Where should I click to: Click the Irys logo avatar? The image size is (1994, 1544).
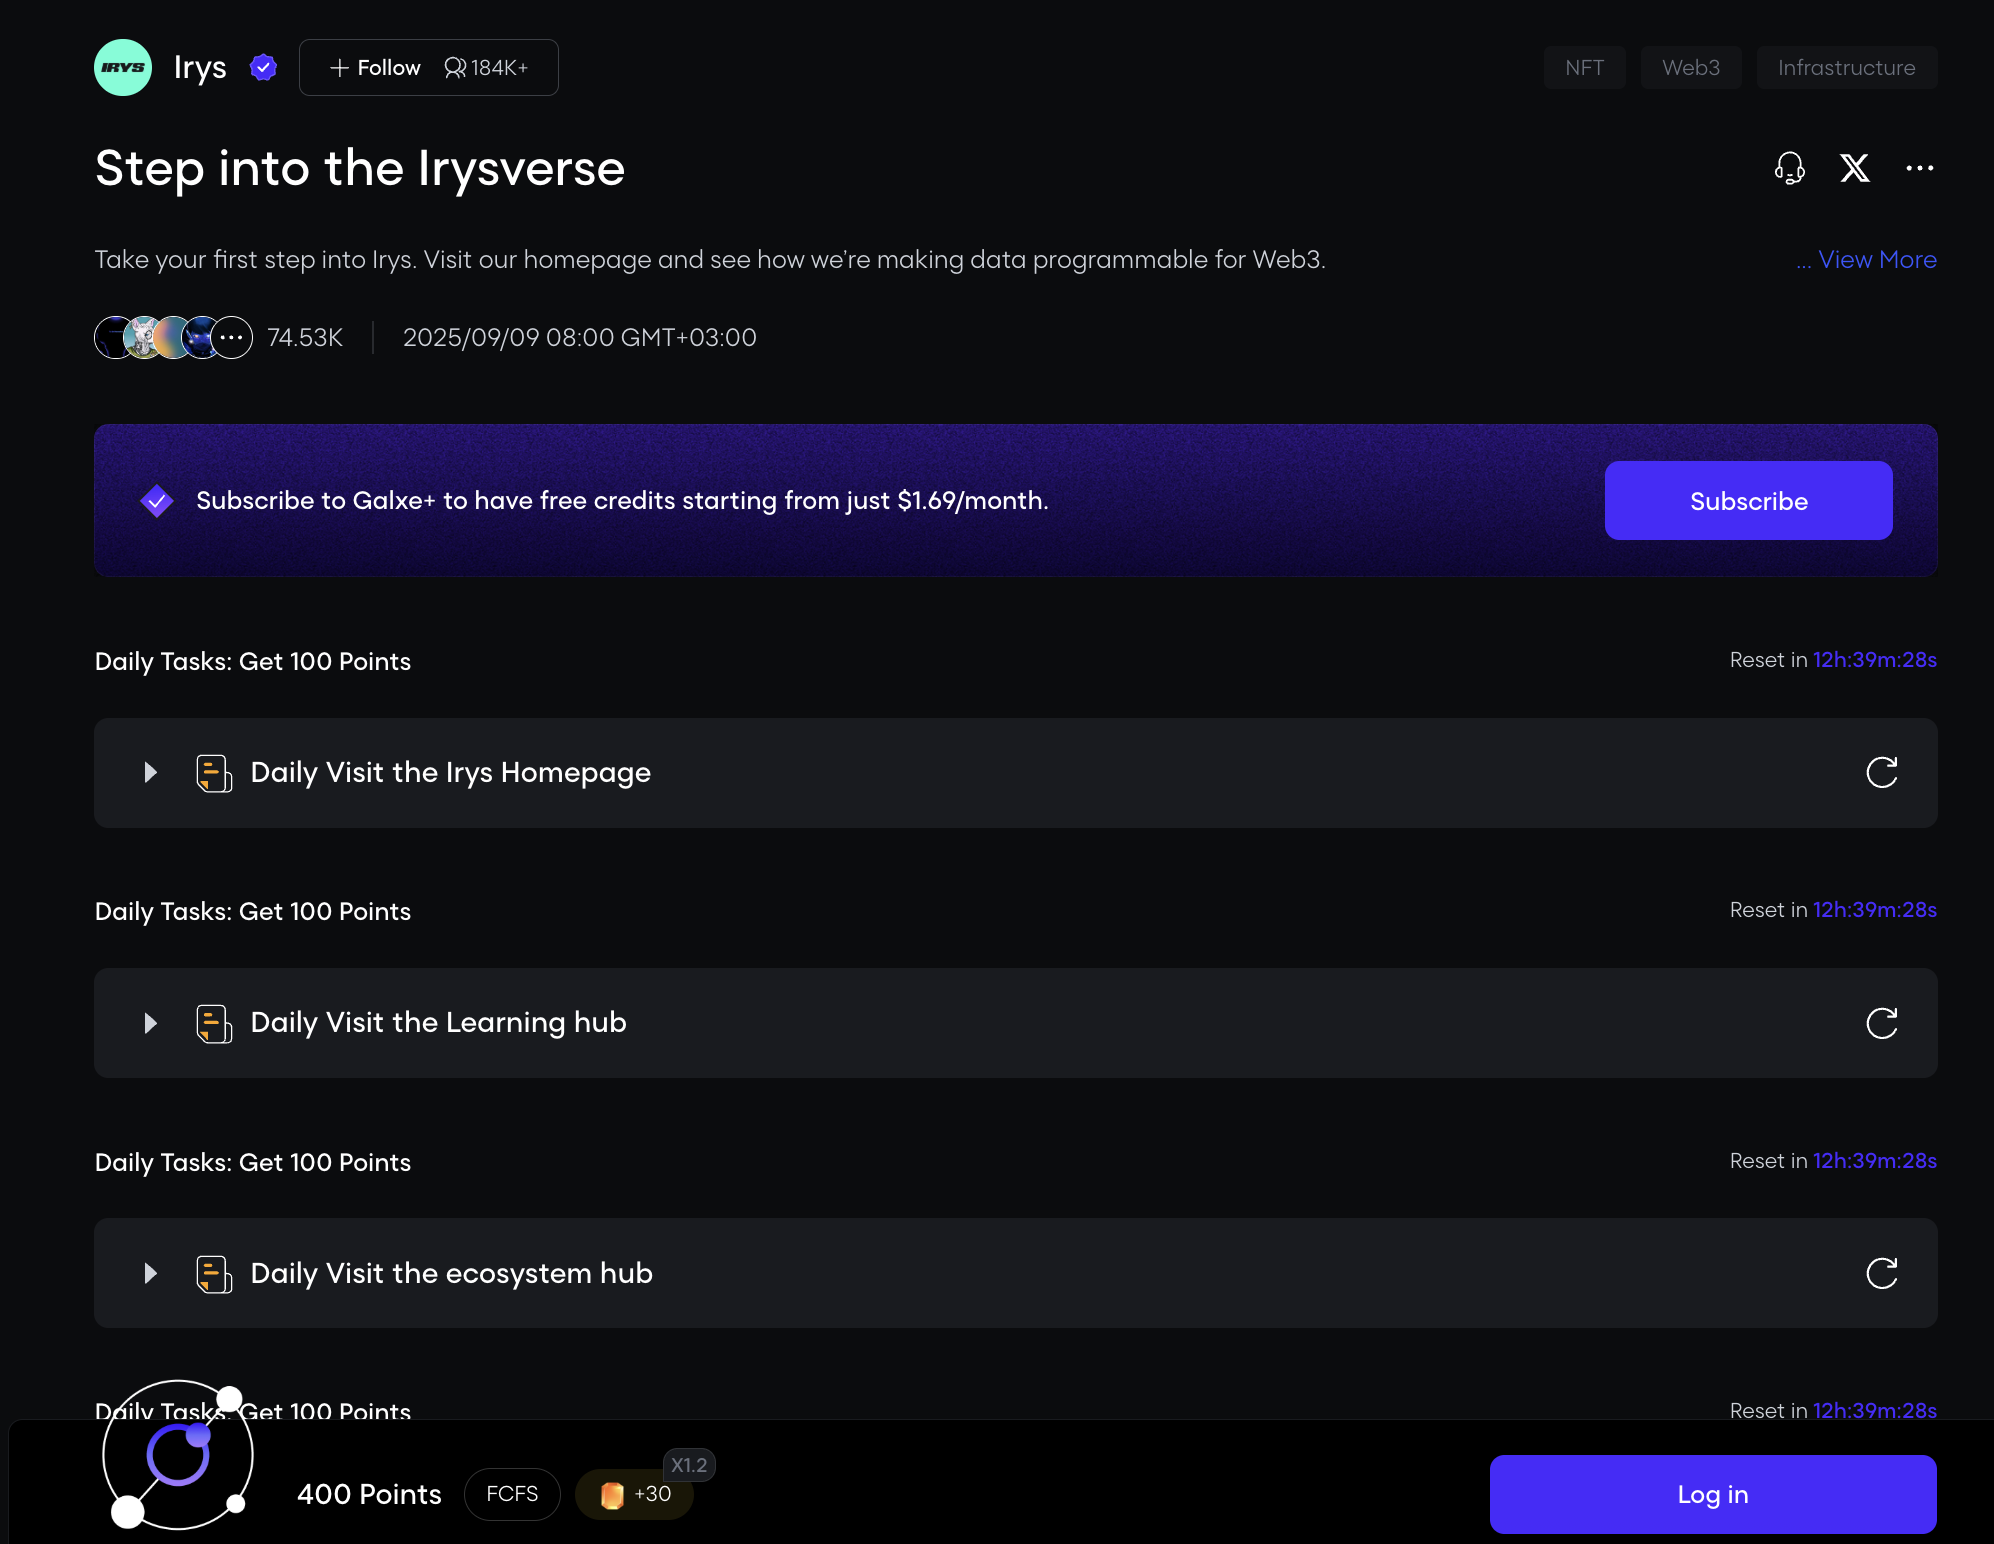click(122, 68)
